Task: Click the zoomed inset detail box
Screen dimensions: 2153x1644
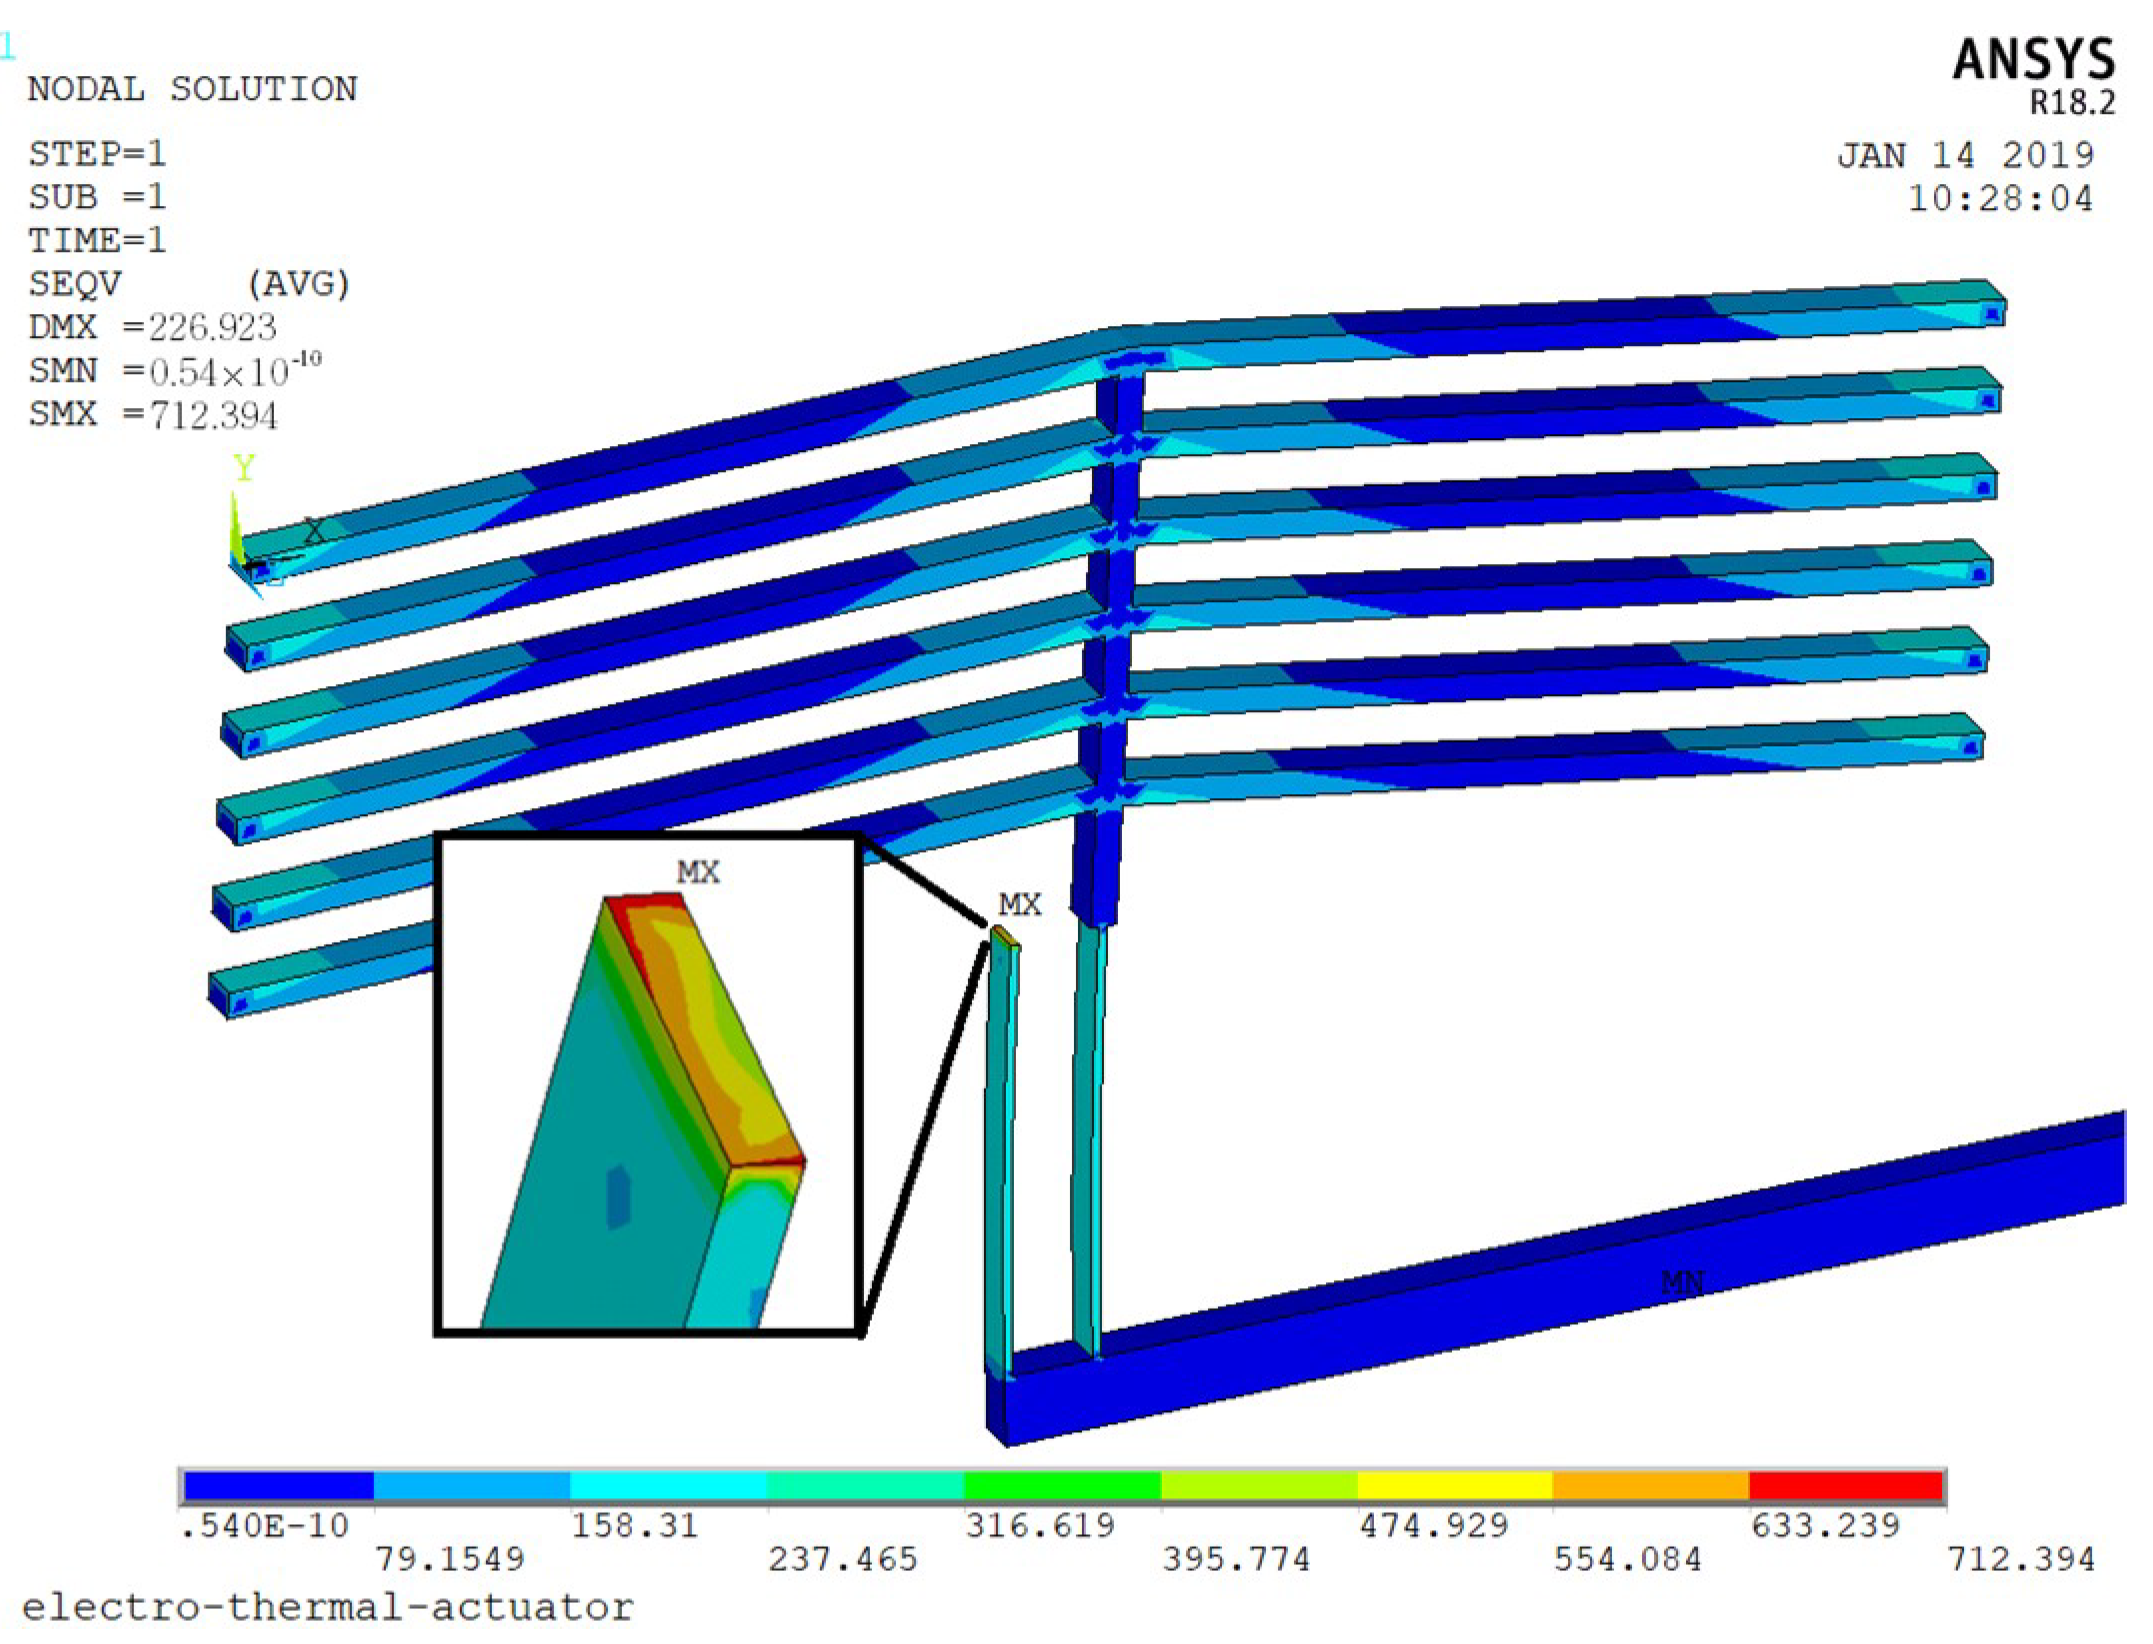Action: pos(647,1084)
